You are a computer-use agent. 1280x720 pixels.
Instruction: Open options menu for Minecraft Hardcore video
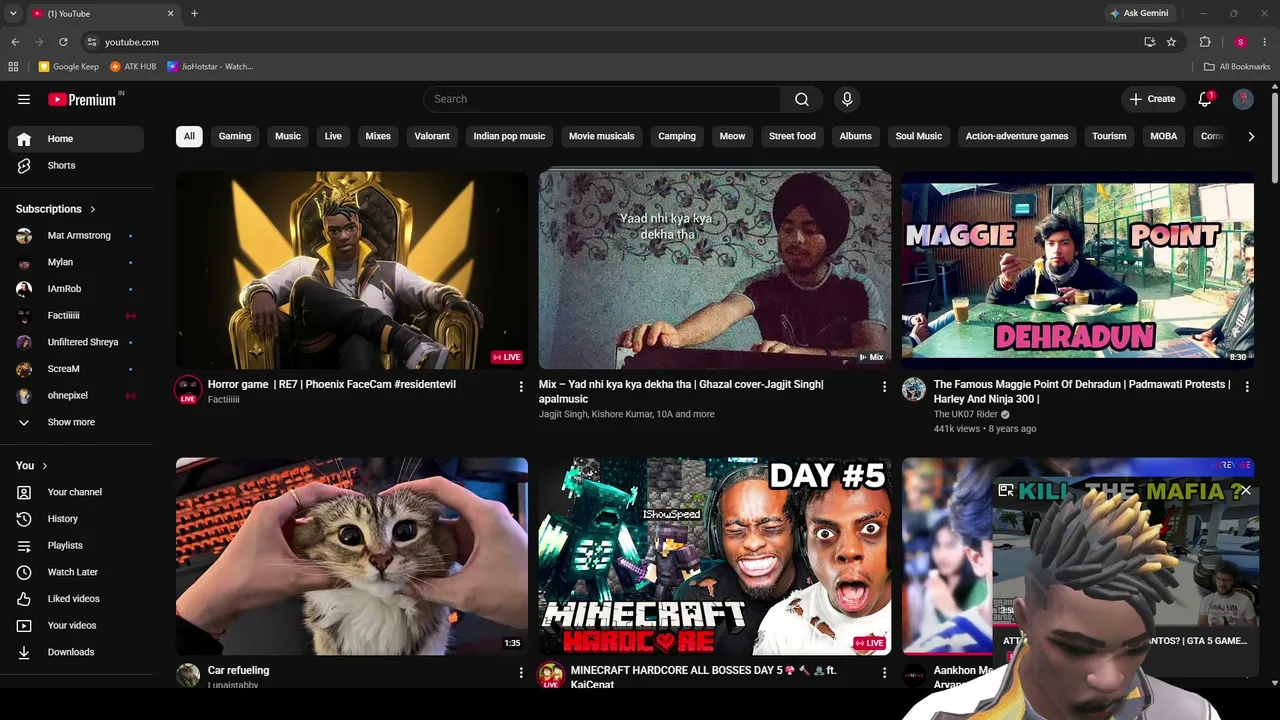tap(884, 673)
